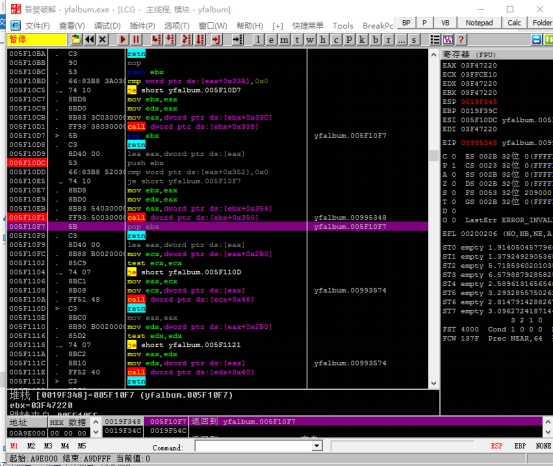Open the 文件(F) menu
Image resolution: width=553 pixels, height=466 pixels.
(38, 26)
